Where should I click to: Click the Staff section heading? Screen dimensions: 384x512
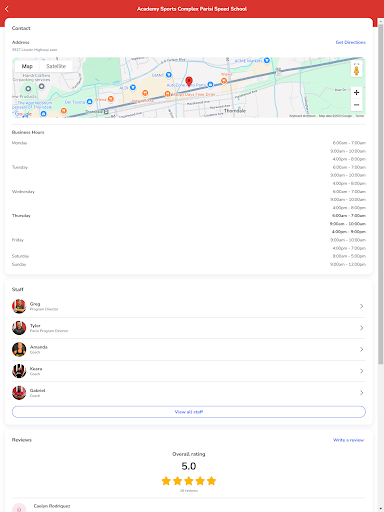(18, 289)
